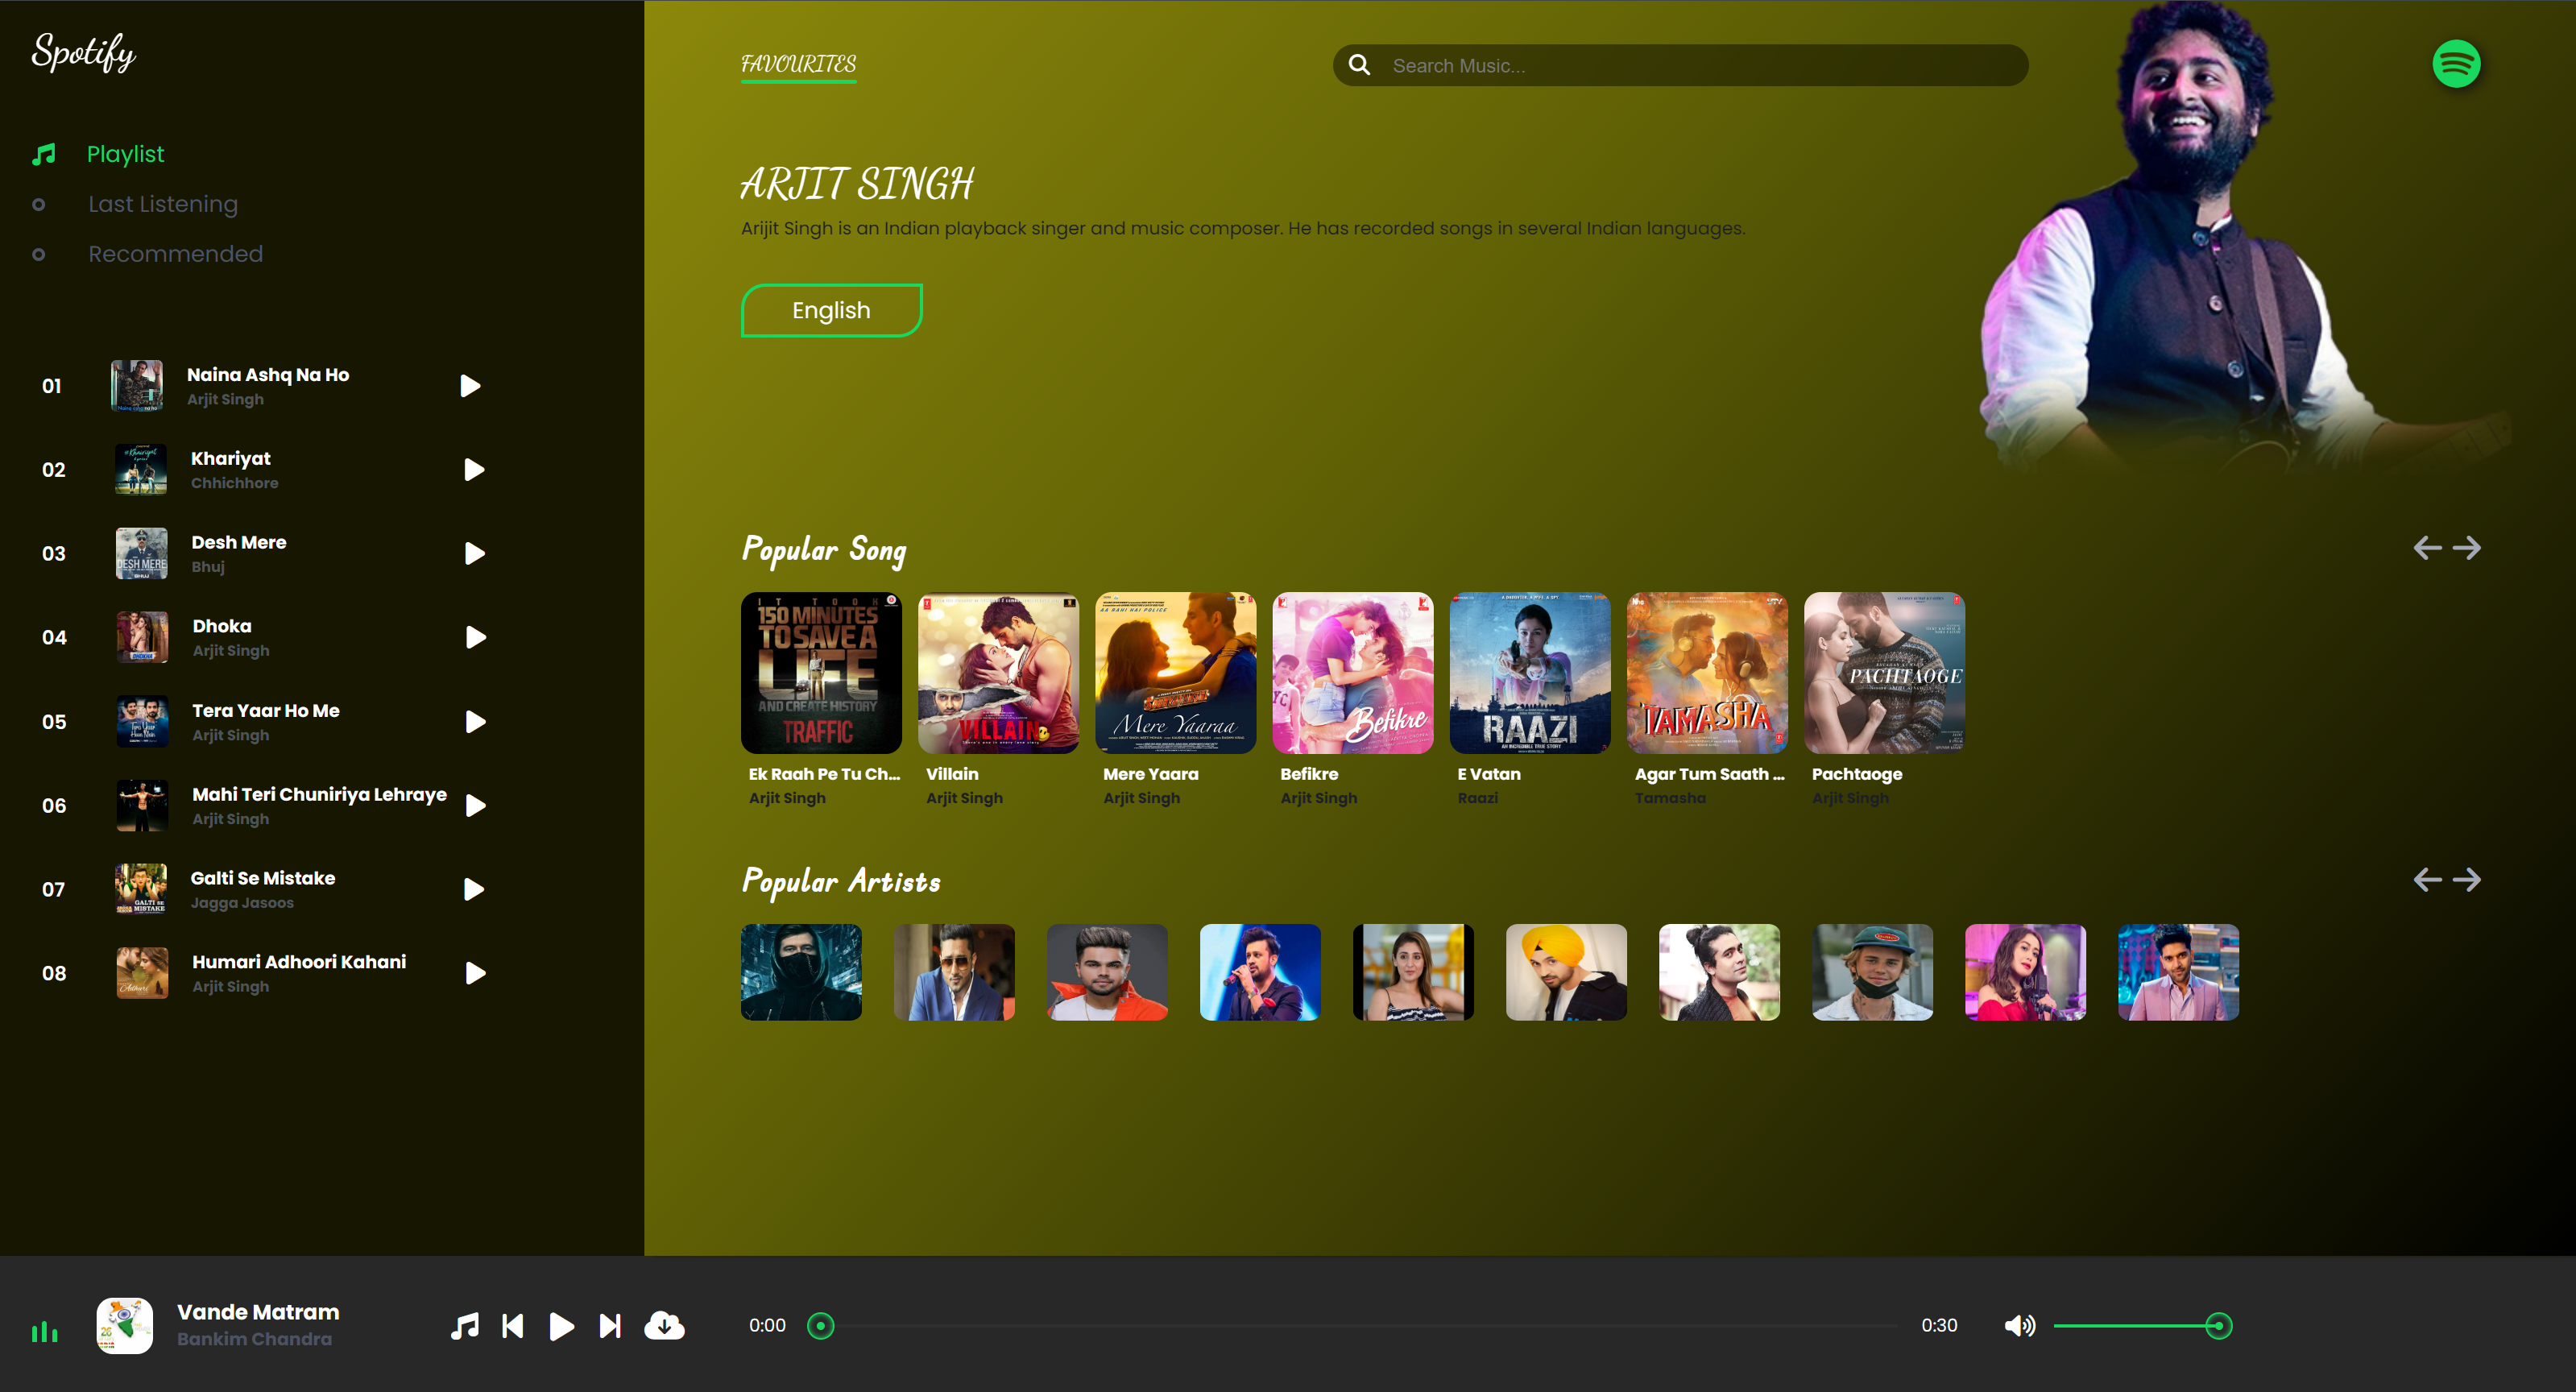The image size is (2576, 1392).
Task: Mute the volume speaker icon
Action: pos(2020,1326)
